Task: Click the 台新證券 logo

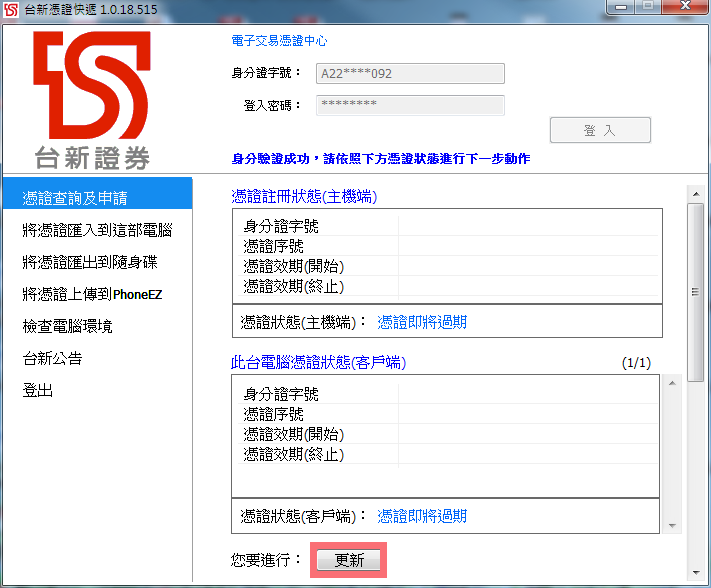Action: tap(92, 101)
